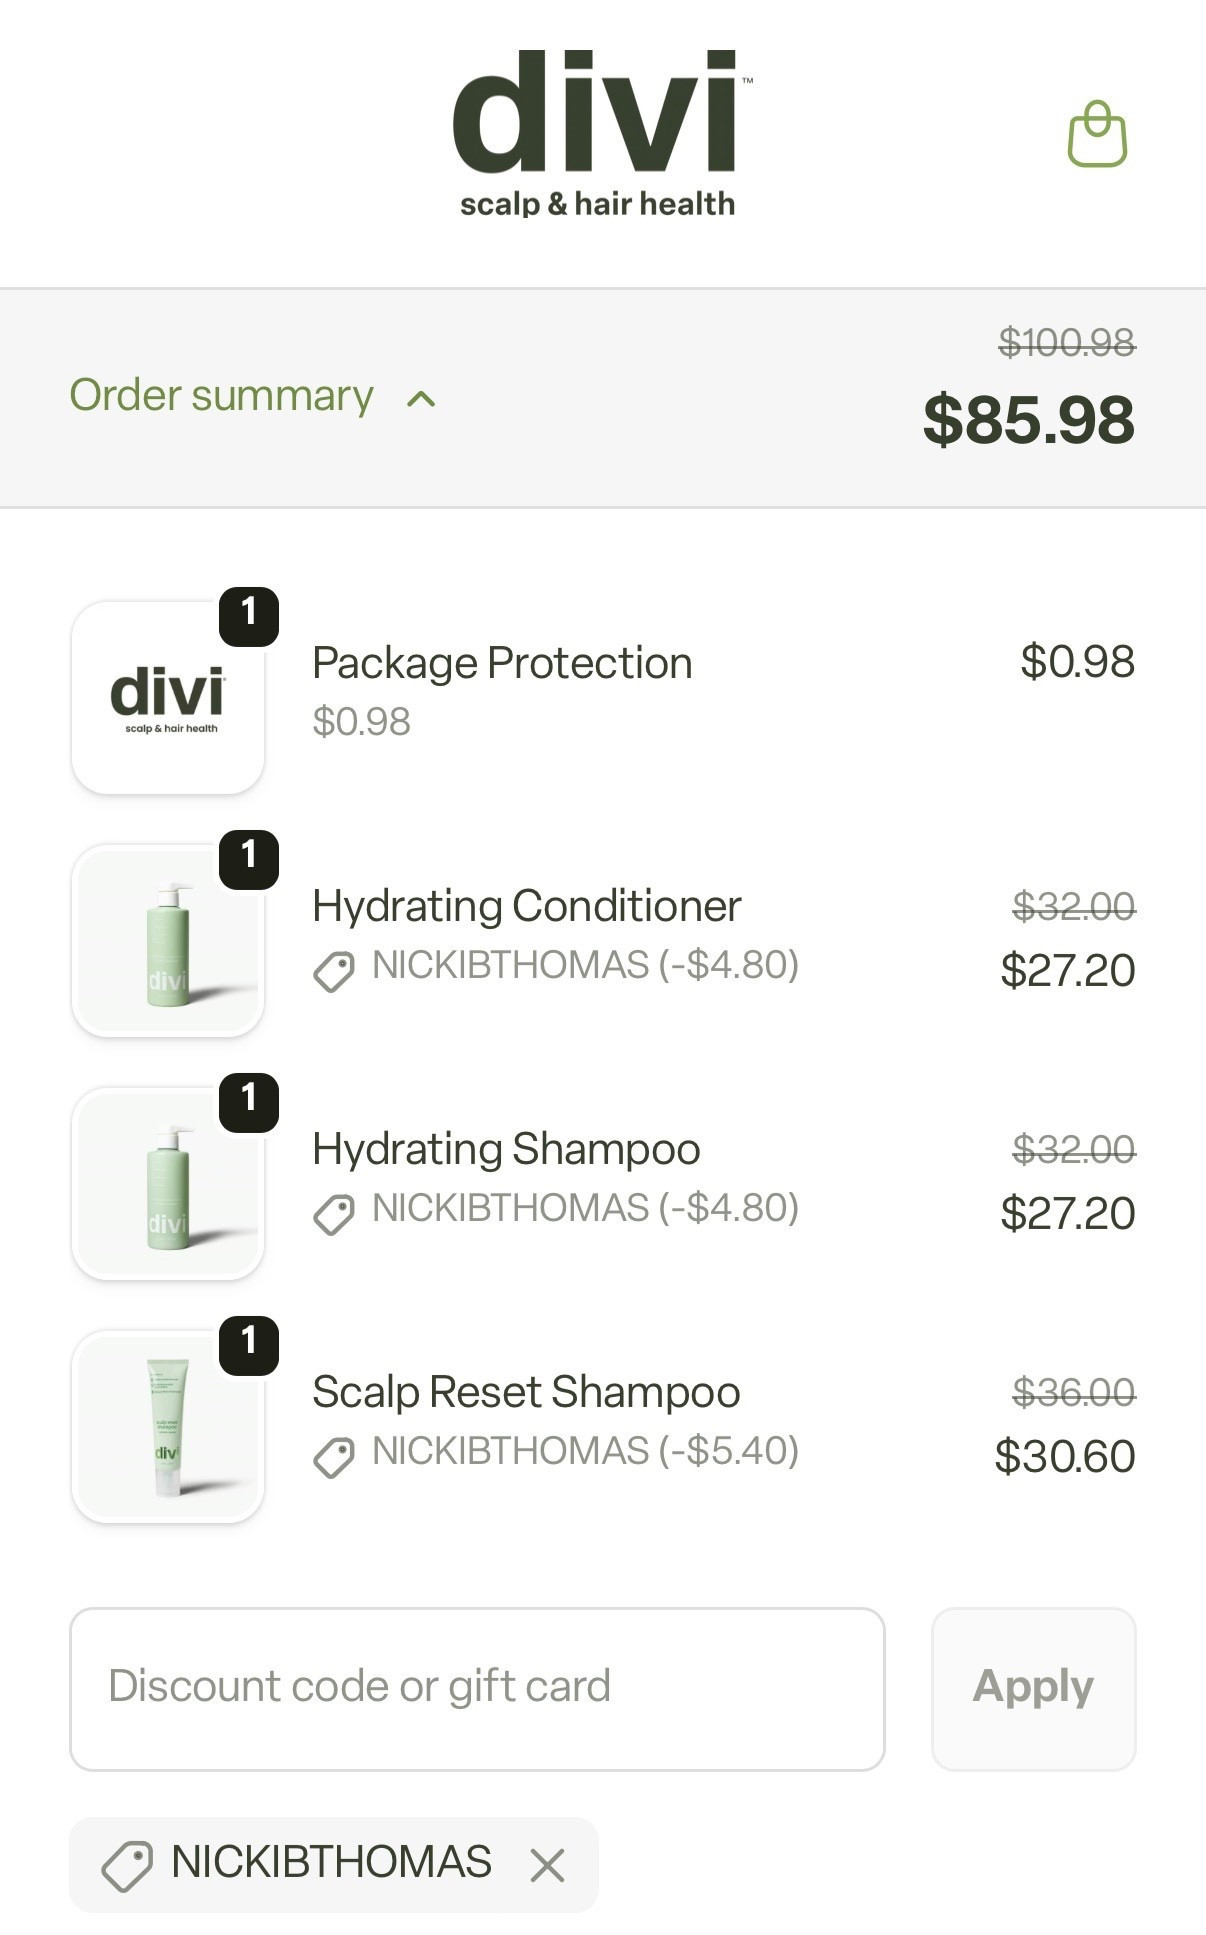Click the Hydrating Shampoo product image
The height and width of the screenshot is (1935, 1206).
coord(166,1184)
